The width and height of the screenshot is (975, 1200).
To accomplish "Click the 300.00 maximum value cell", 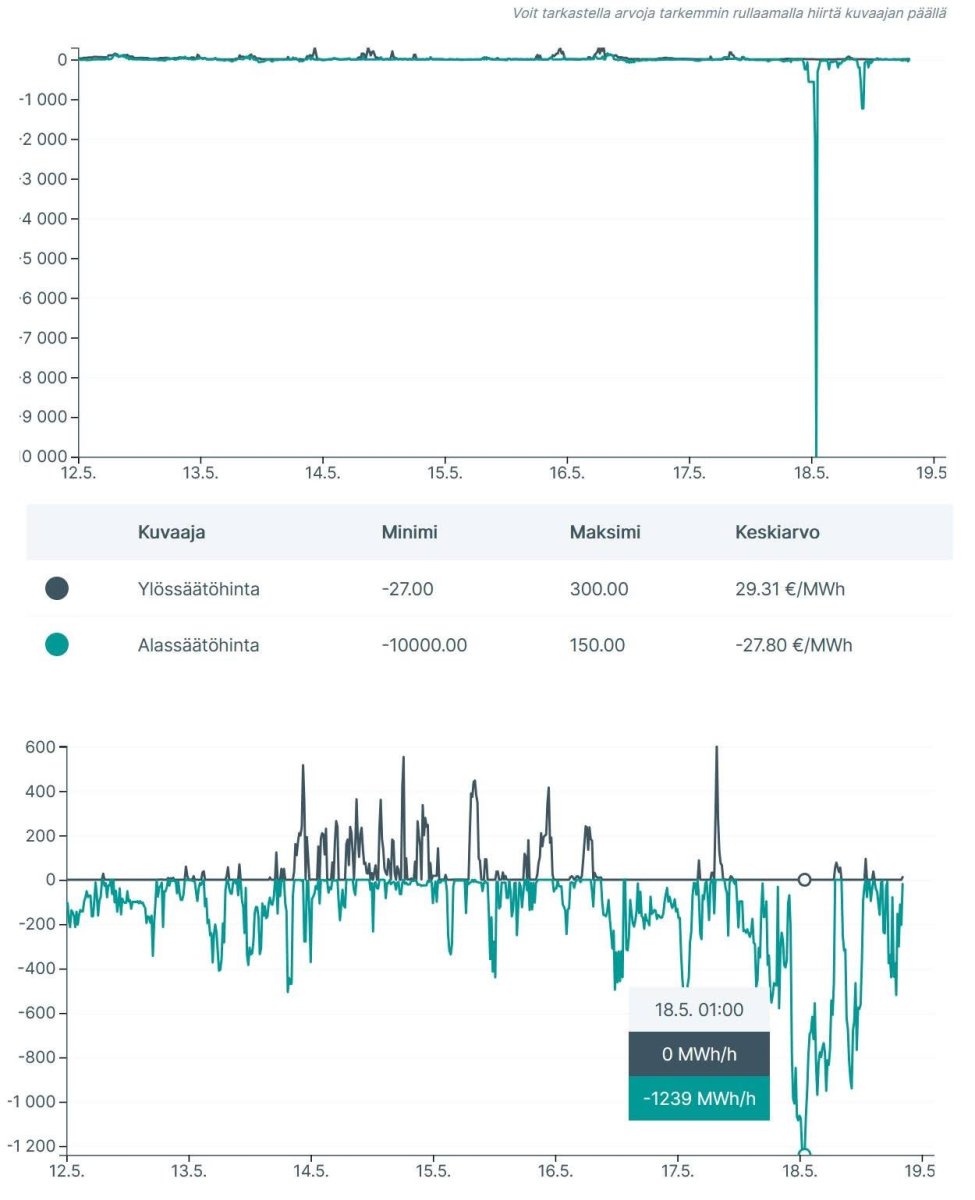I will pyautogui.click(x=599, y=589).
